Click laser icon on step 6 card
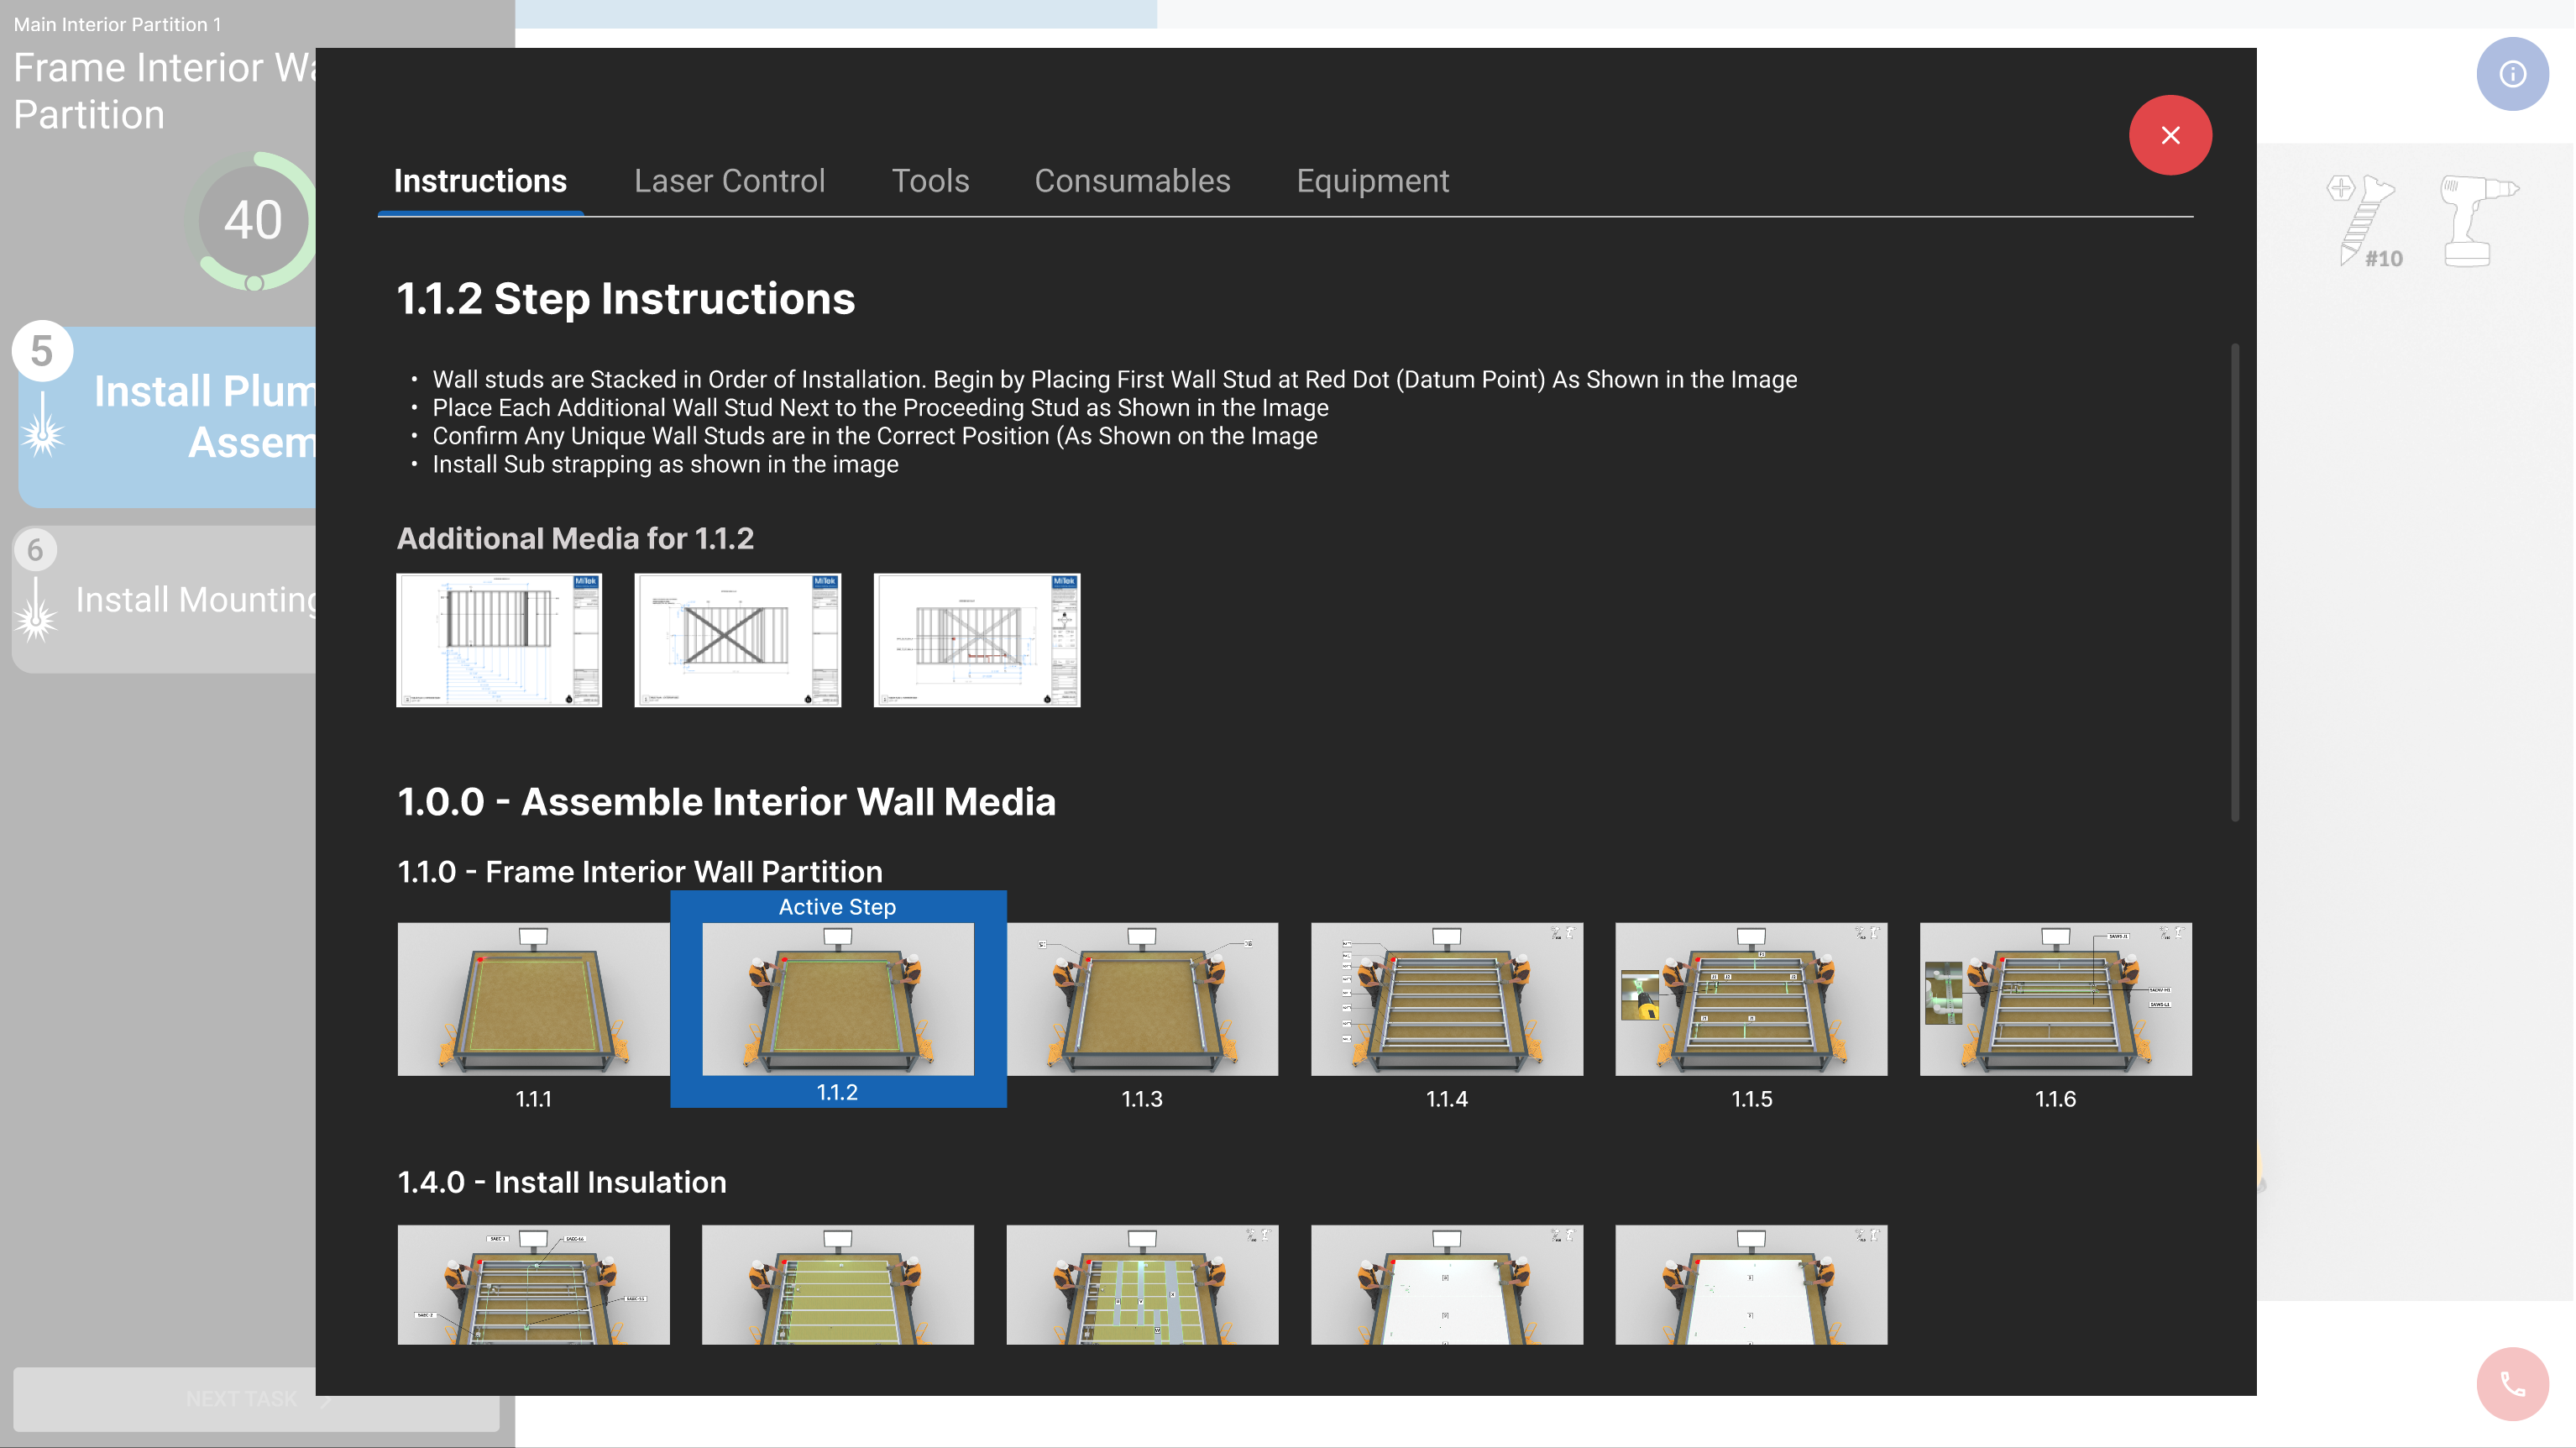Viewport: 2576px width, 1448px height. point(37,610)
